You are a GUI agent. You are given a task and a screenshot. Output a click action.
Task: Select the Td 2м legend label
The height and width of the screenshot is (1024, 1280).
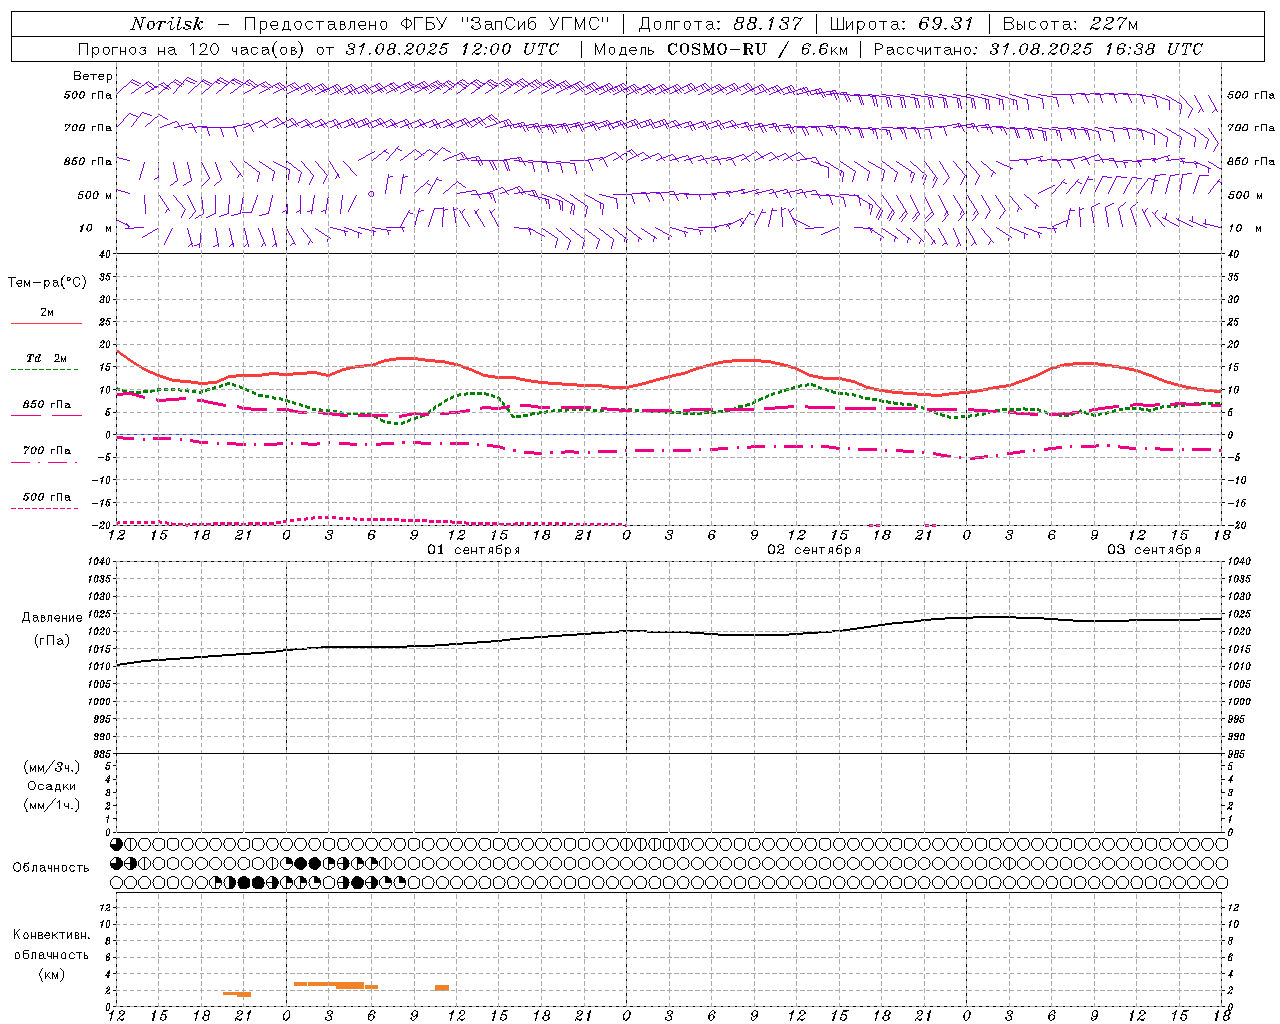coord(47,358)
